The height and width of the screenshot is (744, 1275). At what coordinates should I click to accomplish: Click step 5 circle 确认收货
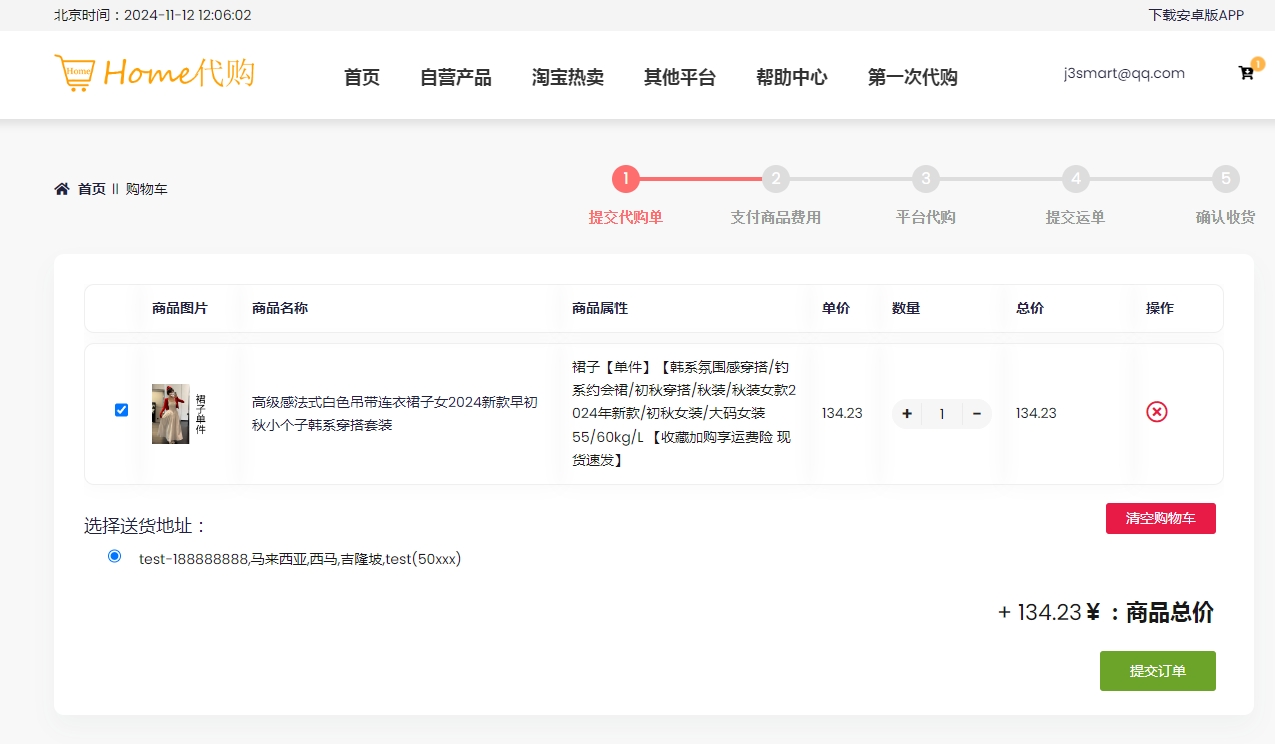tap(1225, 180)
